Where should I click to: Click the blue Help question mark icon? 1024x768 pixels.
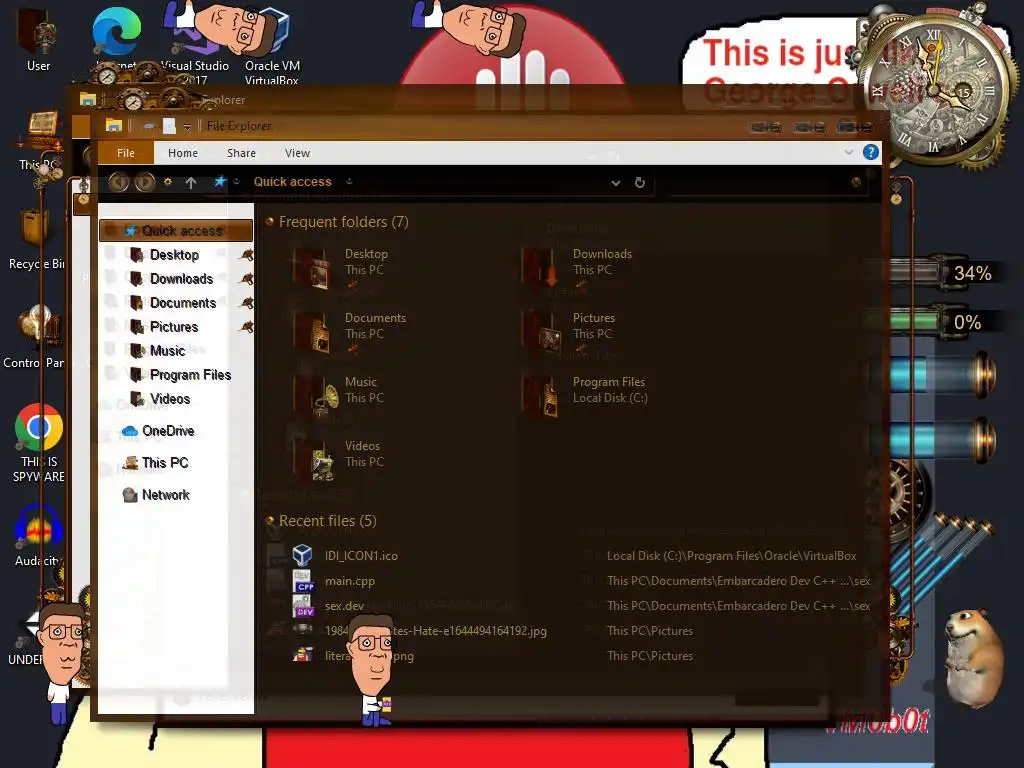click(x=870, y=152)
